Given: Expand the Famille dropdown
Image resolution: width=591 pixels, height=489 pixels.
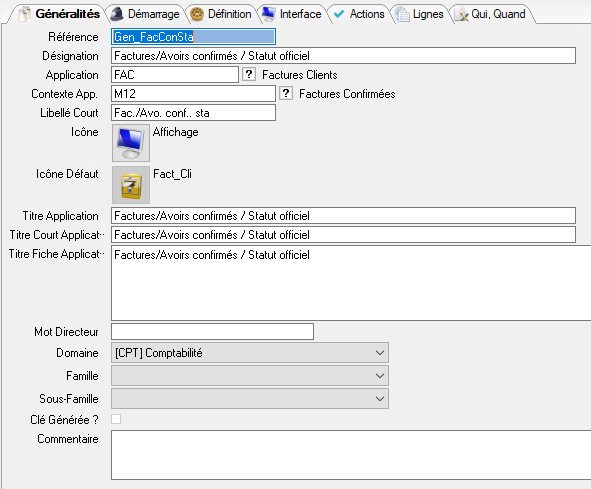Looking at the screenshot, I should pyautogui.click(x=250, y=376).
